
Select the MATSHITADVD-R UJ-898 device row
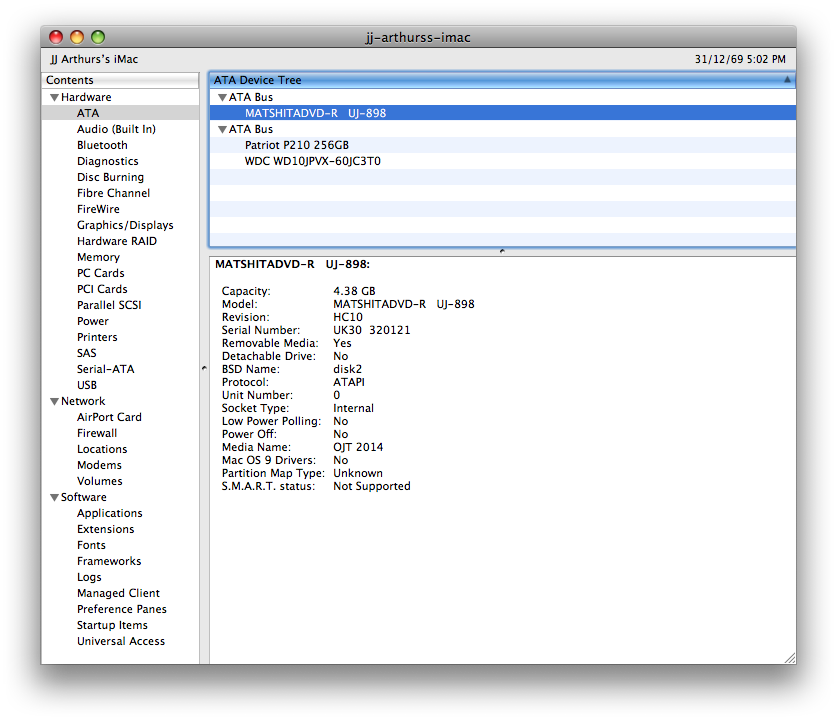(502, 113)
